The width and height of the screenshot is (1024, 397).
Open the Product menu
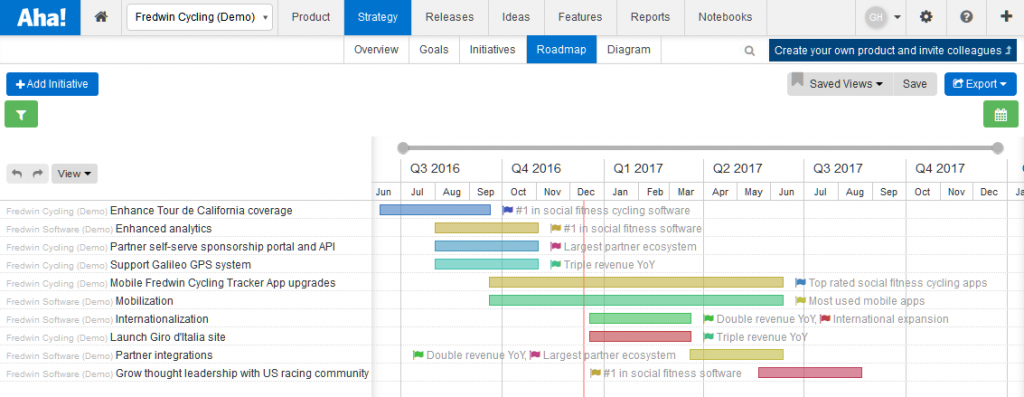coord(311,18)
